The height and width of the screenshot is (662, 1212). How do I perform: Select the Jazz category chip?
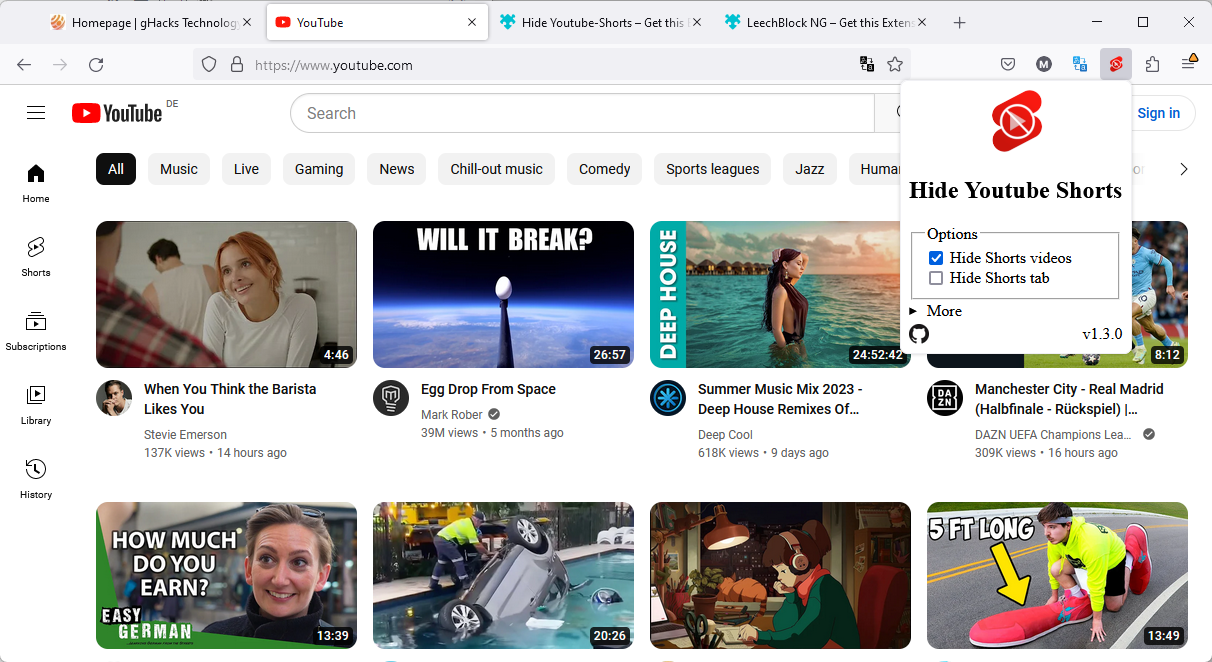coord(809,169)
